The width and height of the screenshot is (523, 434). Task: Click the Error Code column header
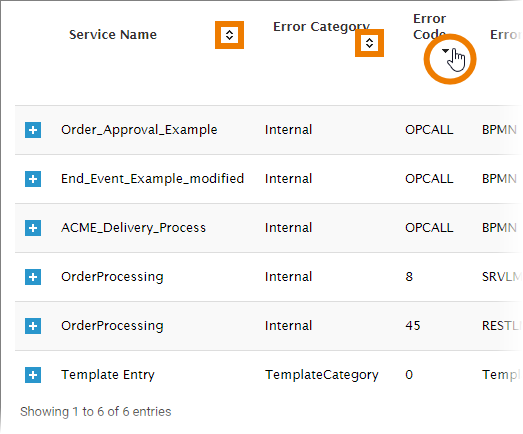coord(429,27)
